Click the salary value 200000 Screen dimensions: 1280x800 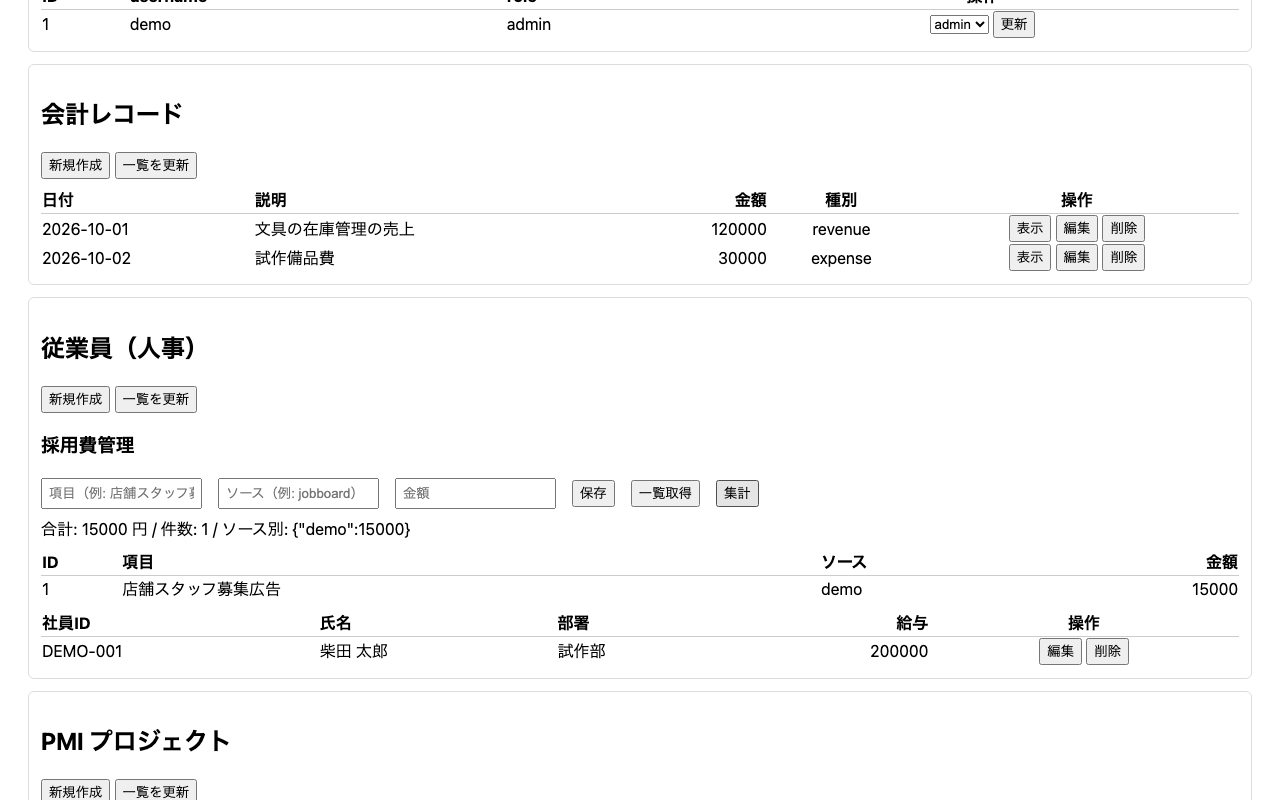tap(899, 651)
